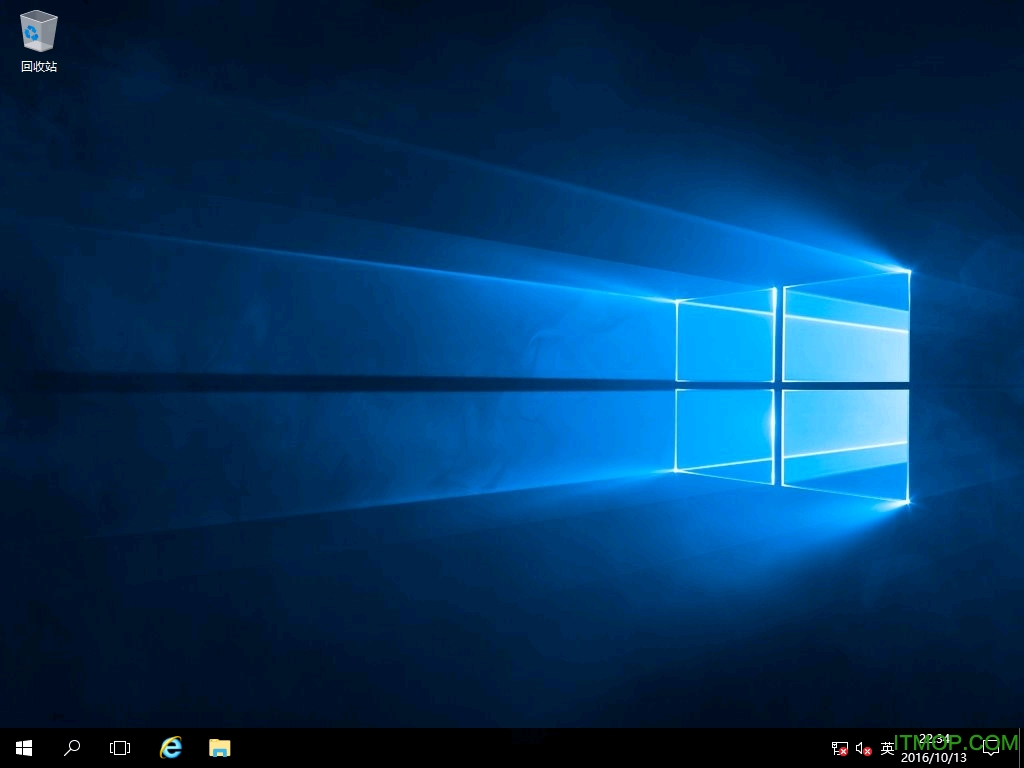Screen dimensions: 1024x768
Task: Launch Internet Explorer
Action: click(170, 747)
